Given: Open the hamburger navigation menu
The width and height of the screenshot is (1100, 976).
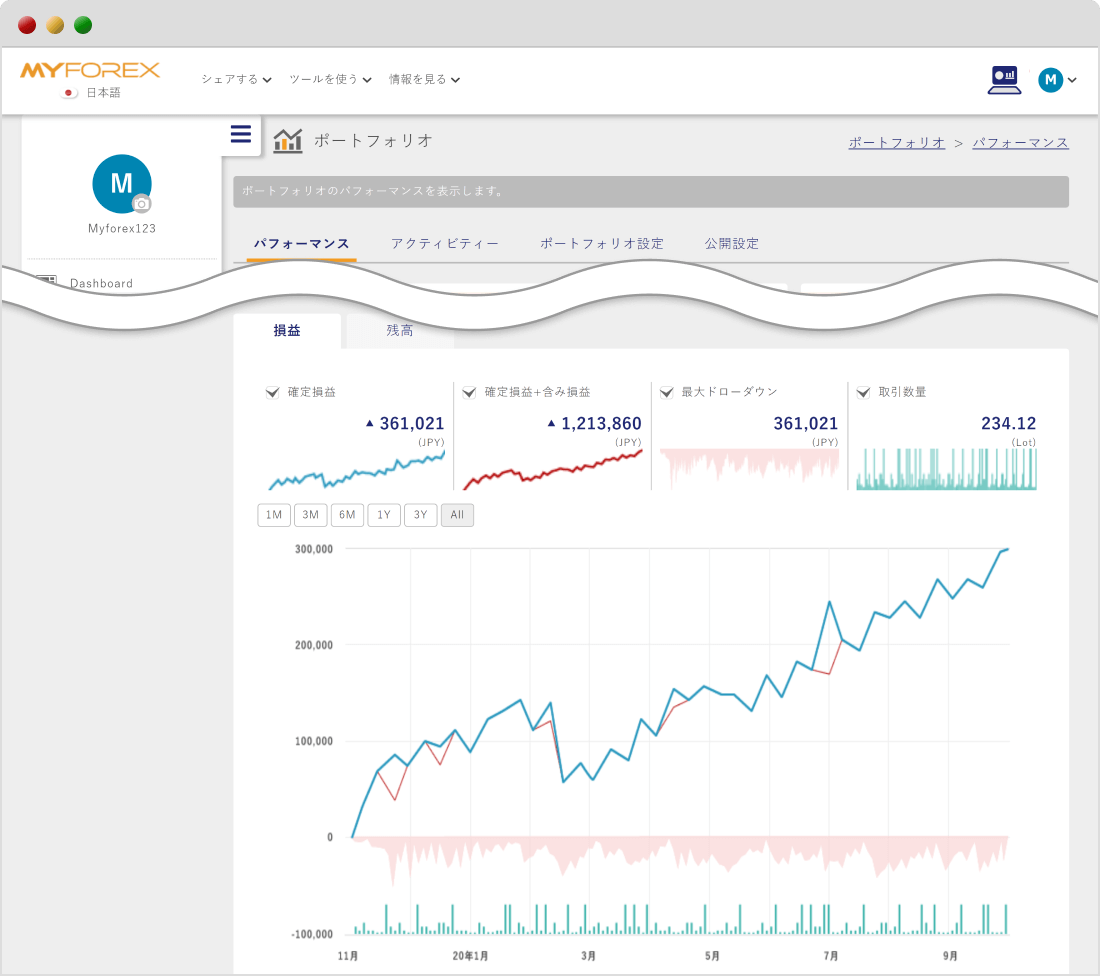Looking at the screenshot, I should click(x=240, y=134).
